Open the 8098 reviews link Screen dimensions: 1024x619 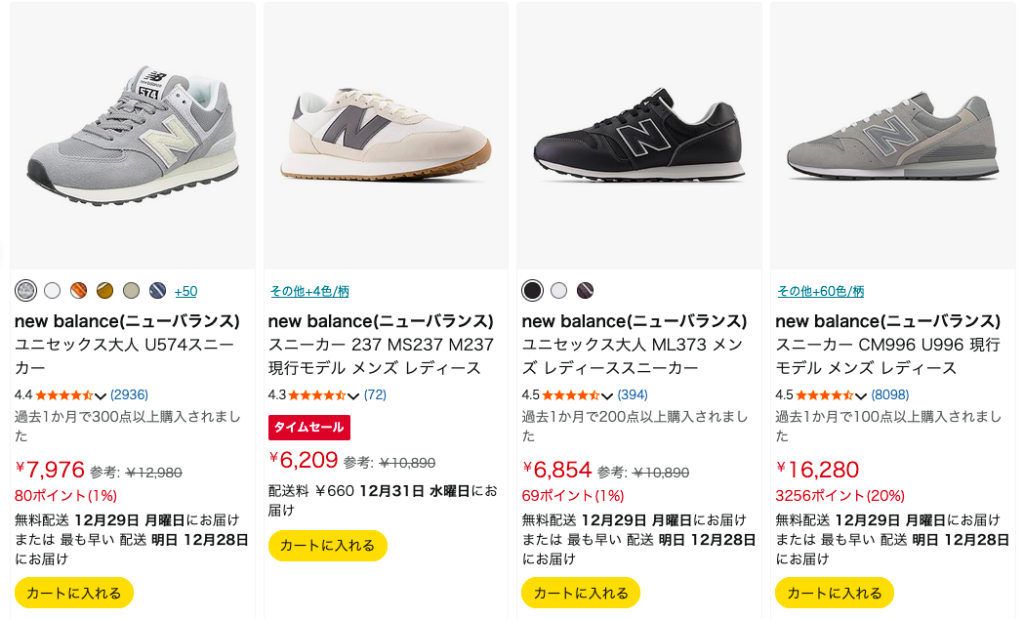click(x=890, y=395)
